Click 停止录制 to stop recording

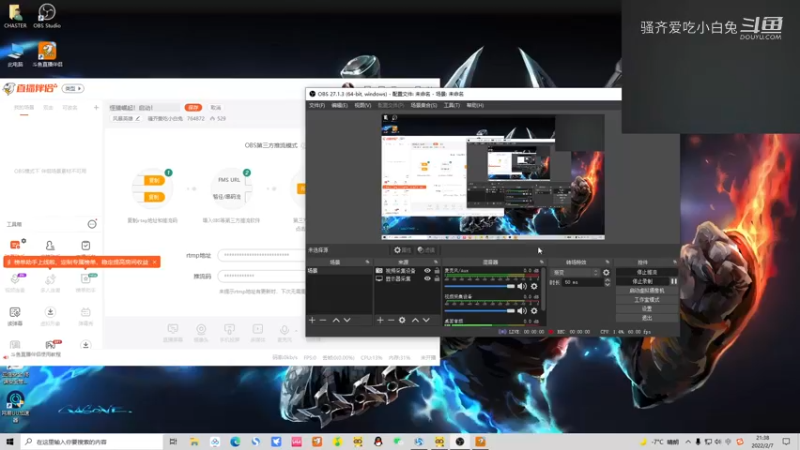(642, 281)
